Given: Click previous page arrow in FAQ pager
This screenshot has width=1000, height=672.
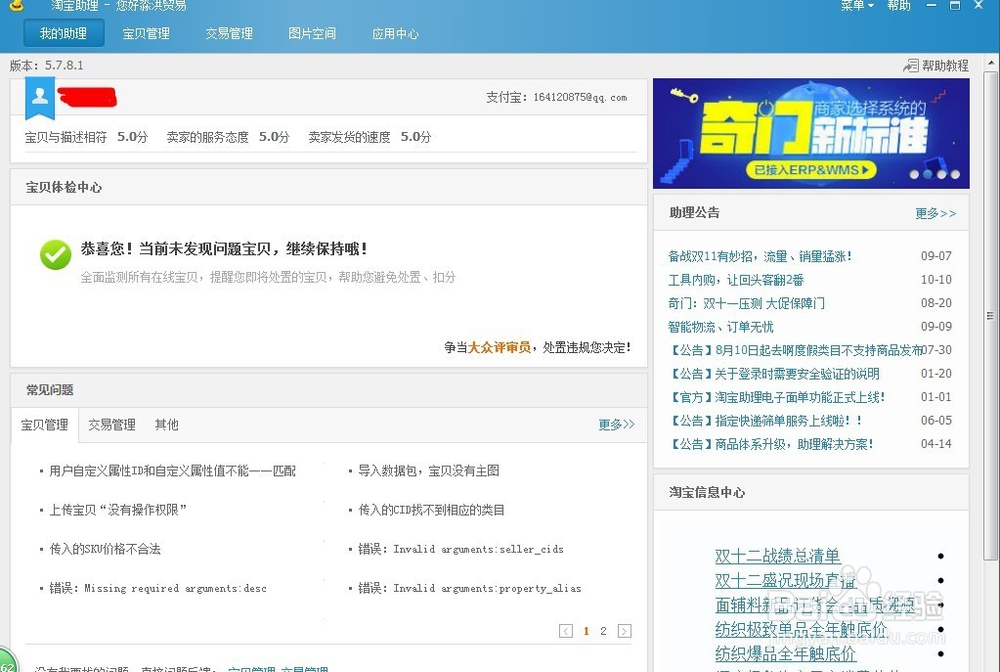Looking at the screenshot, I should pyautogui.click(x=566, y=631).
